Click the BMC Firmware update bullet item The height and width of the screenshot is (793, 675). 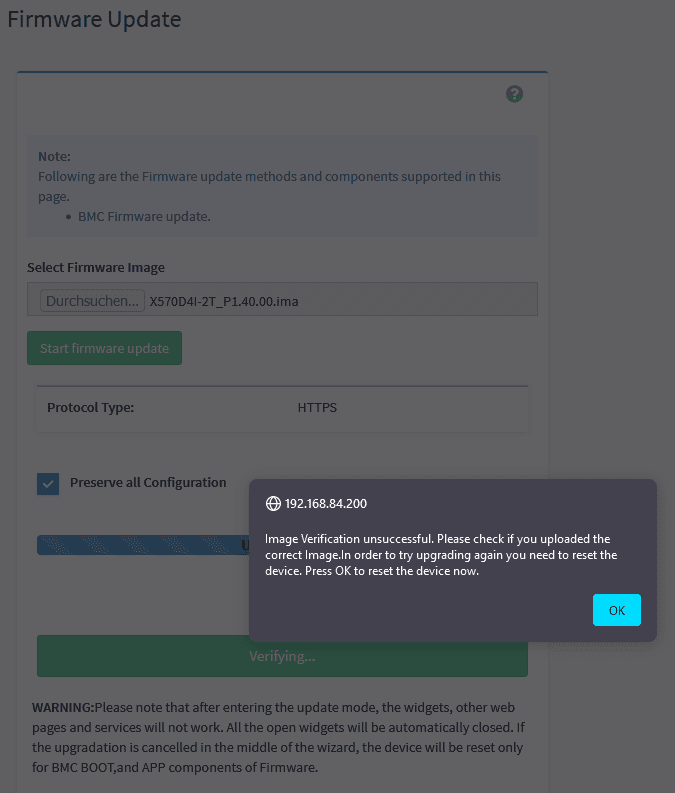click(144, 216)
